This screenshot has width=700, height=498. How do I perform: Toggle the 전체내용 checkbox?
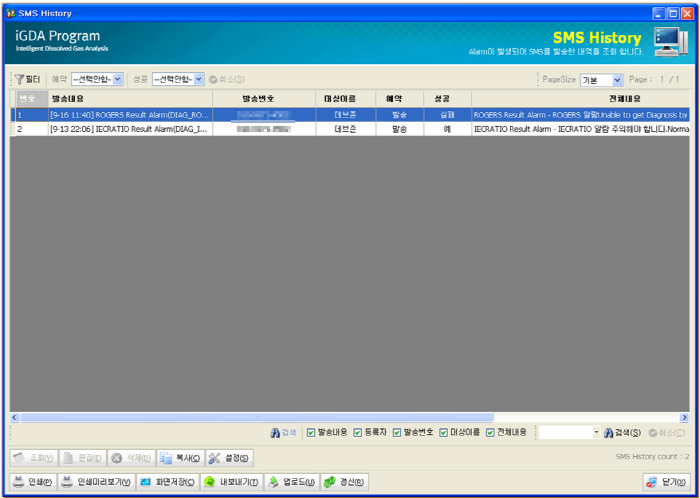490,433
